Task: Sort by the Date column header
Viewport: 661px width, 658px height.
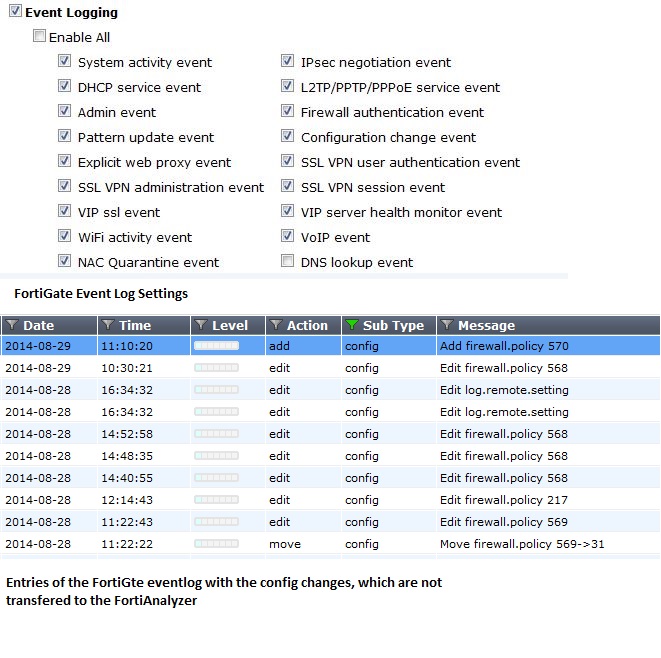Action: [39, 325]
